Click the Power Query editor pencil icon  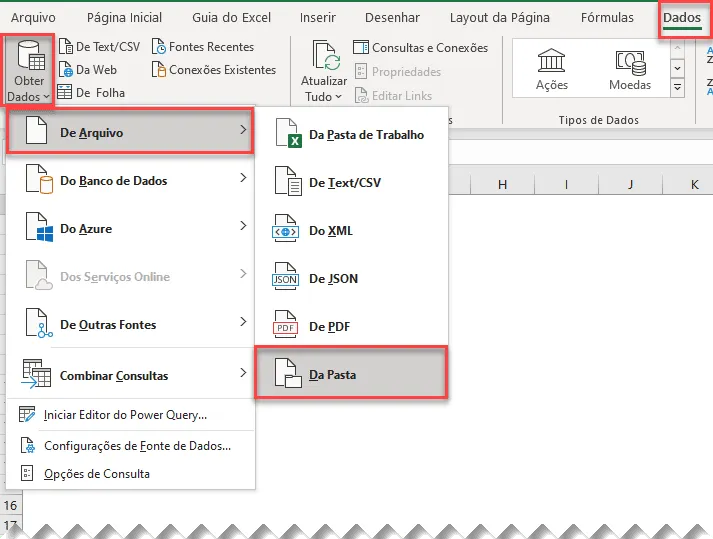coord(27,415)
